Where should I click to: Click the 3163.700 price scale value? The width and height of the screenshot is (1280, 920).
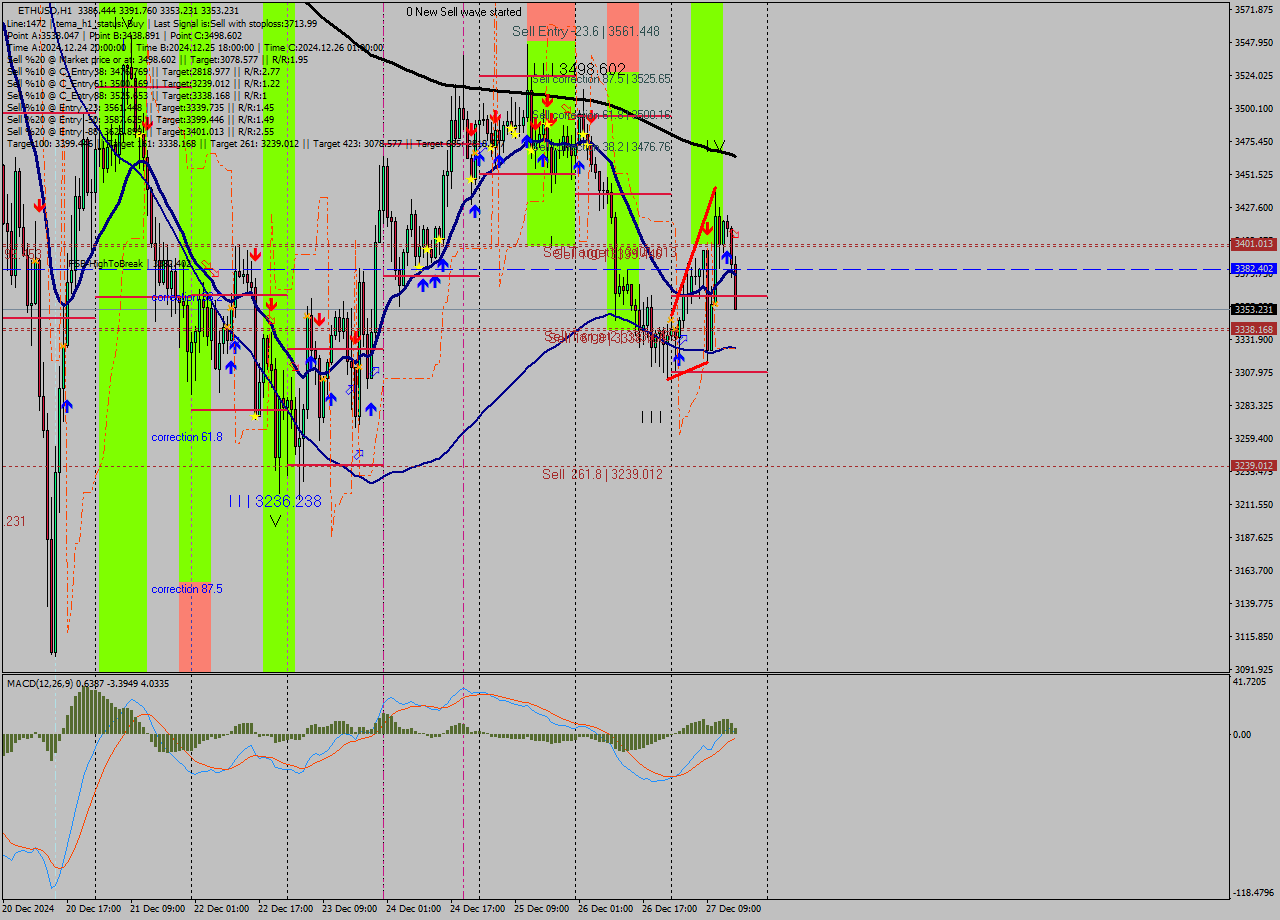pos(1253,571)
